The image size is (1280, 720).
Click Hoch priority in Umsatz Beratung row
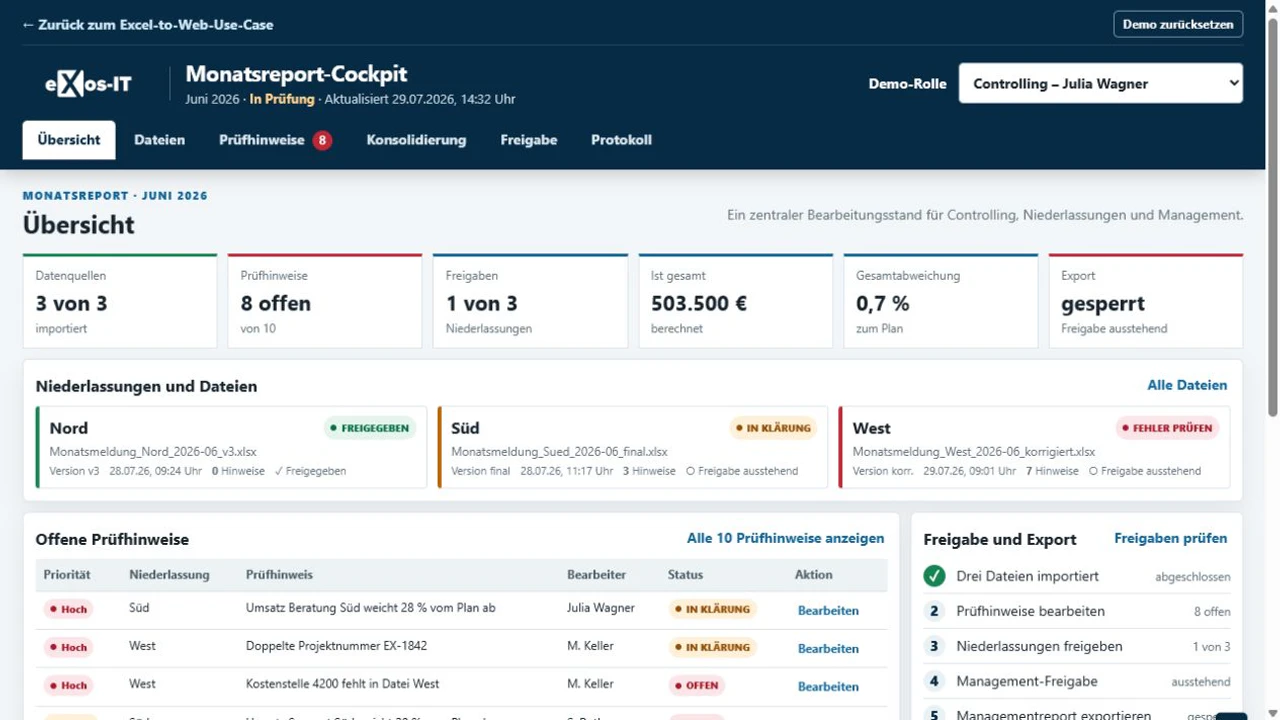point(69,609)
